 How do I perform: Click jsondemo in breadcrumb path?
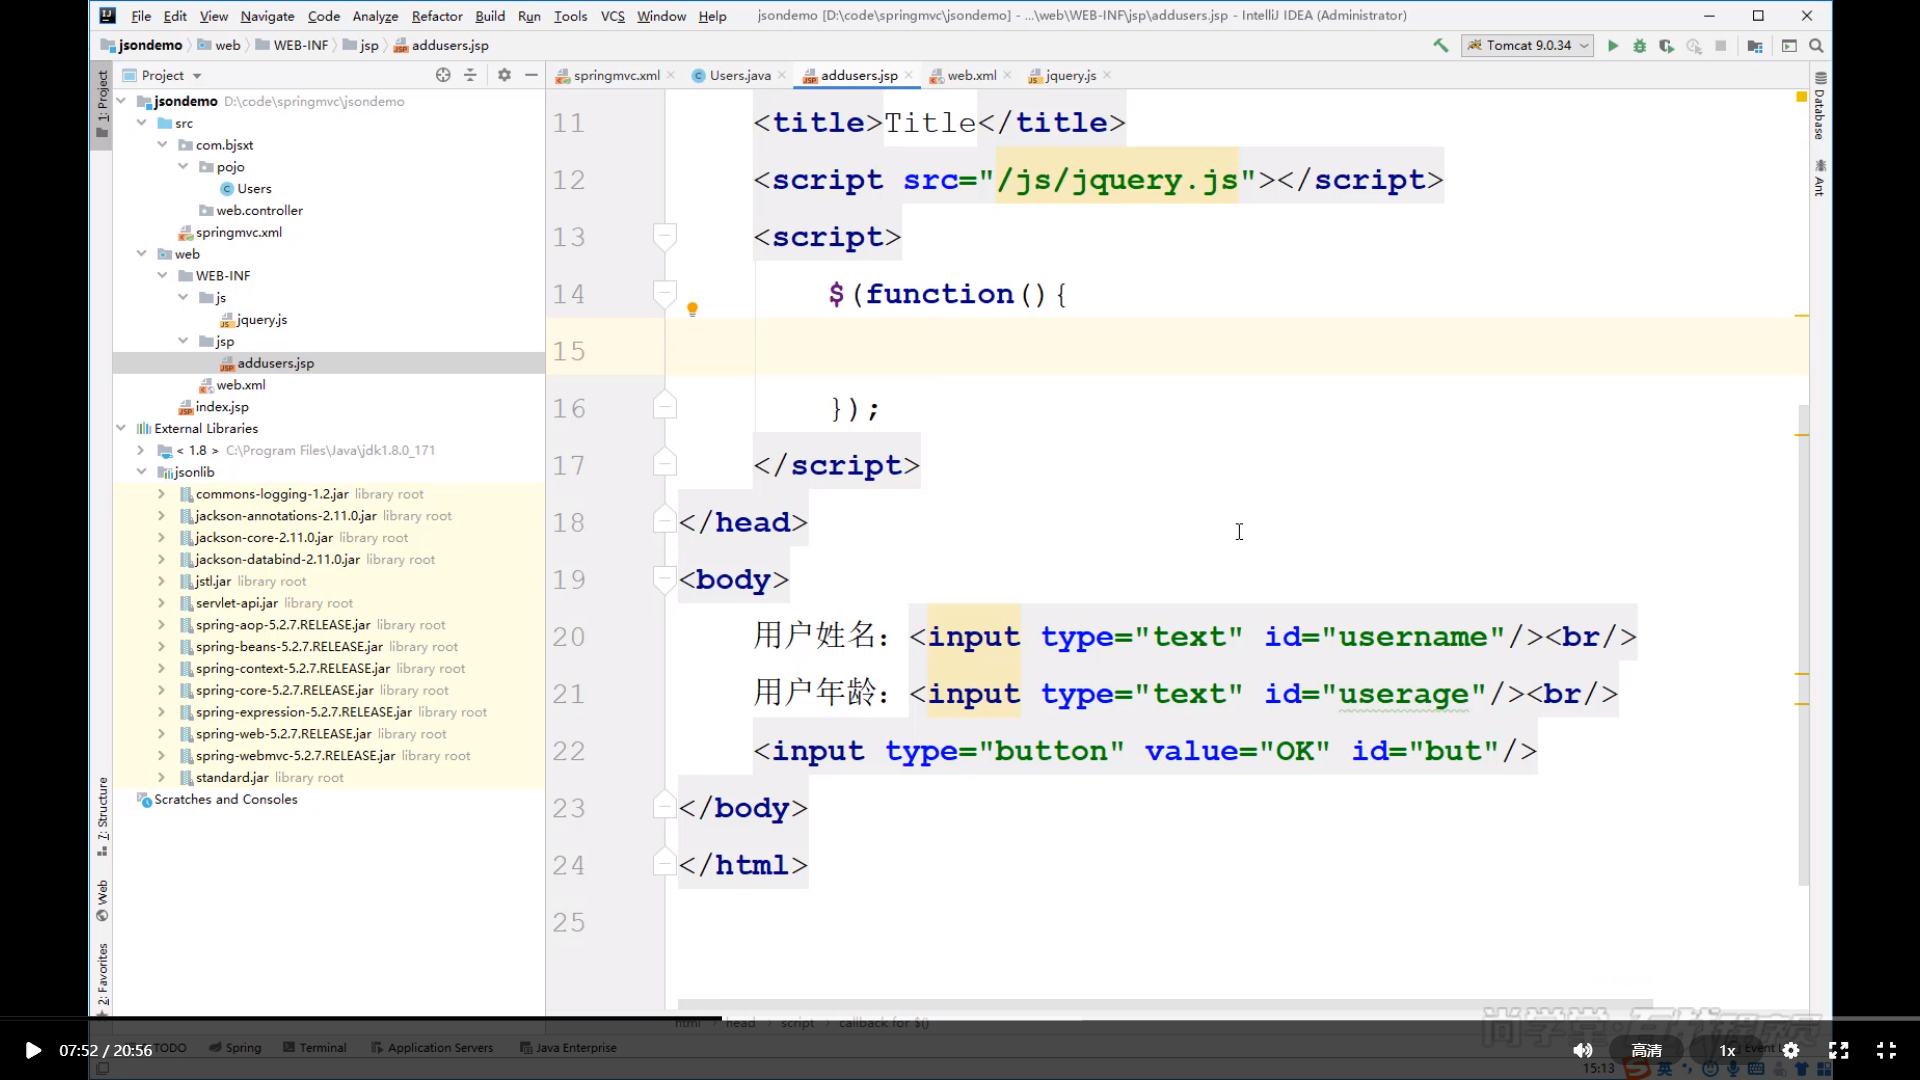pos(150,46)
